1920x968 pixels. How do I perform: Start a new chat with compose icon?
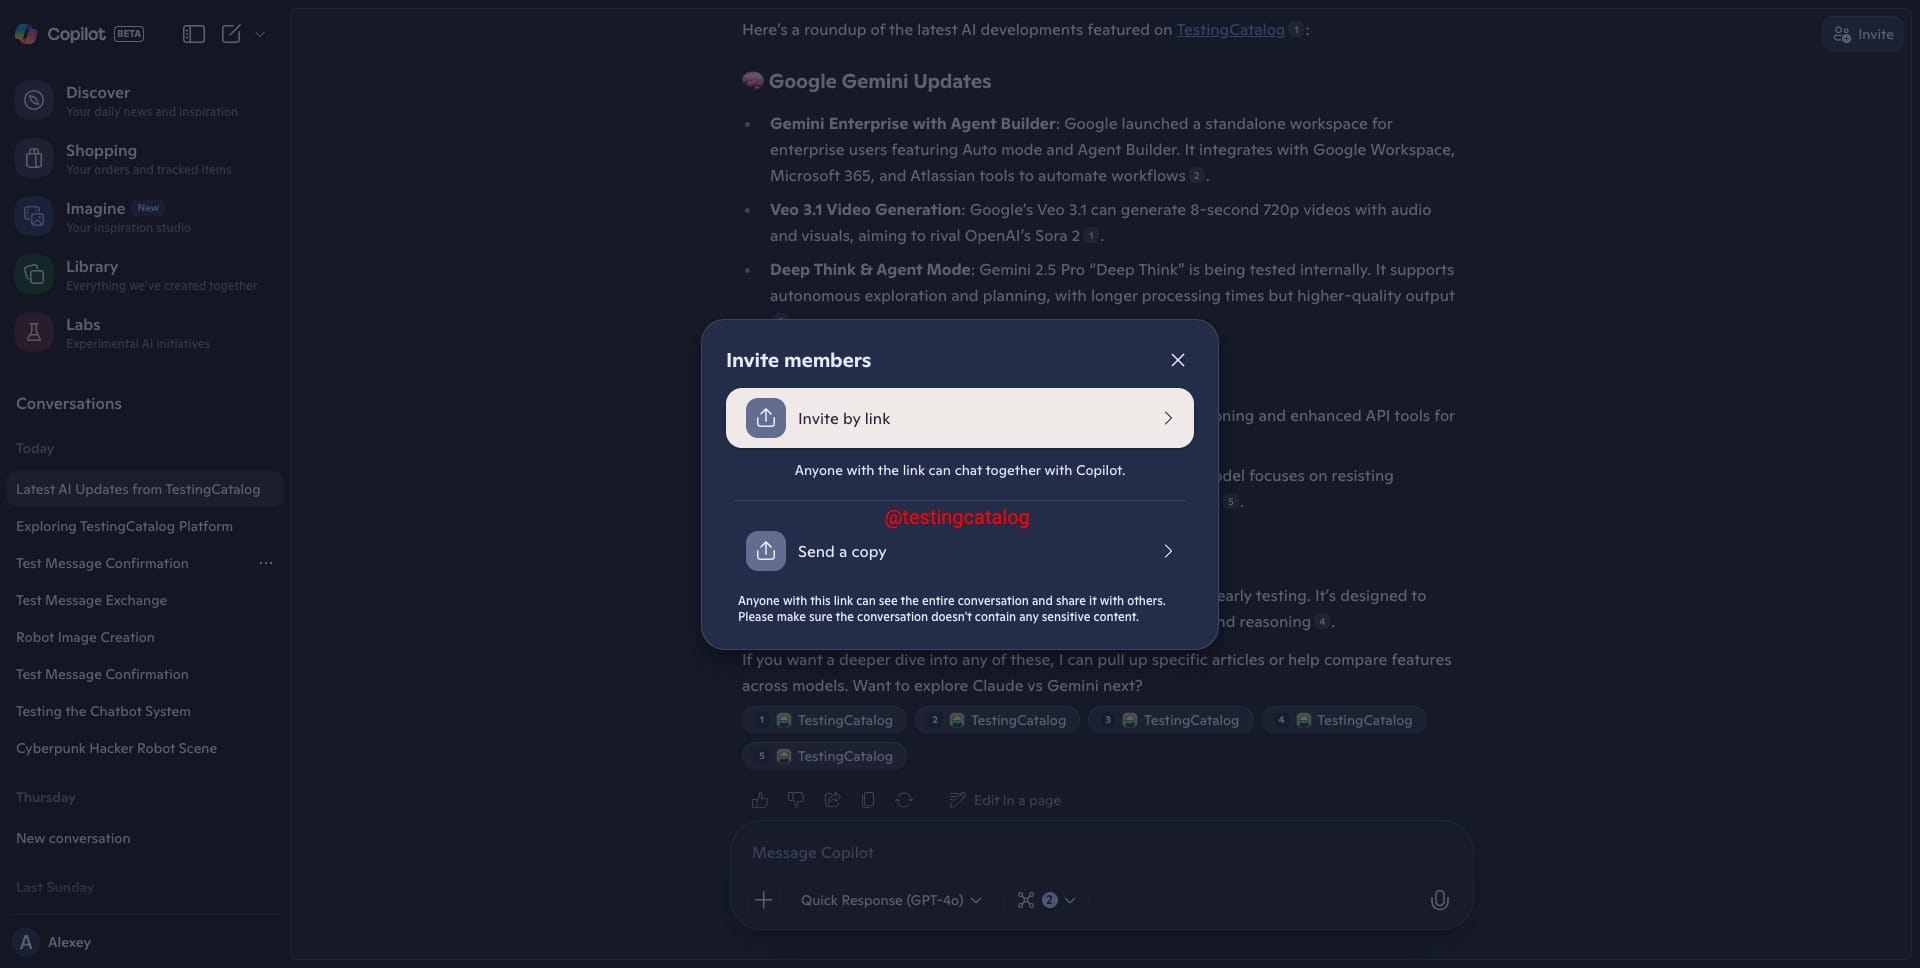point(231,34)
